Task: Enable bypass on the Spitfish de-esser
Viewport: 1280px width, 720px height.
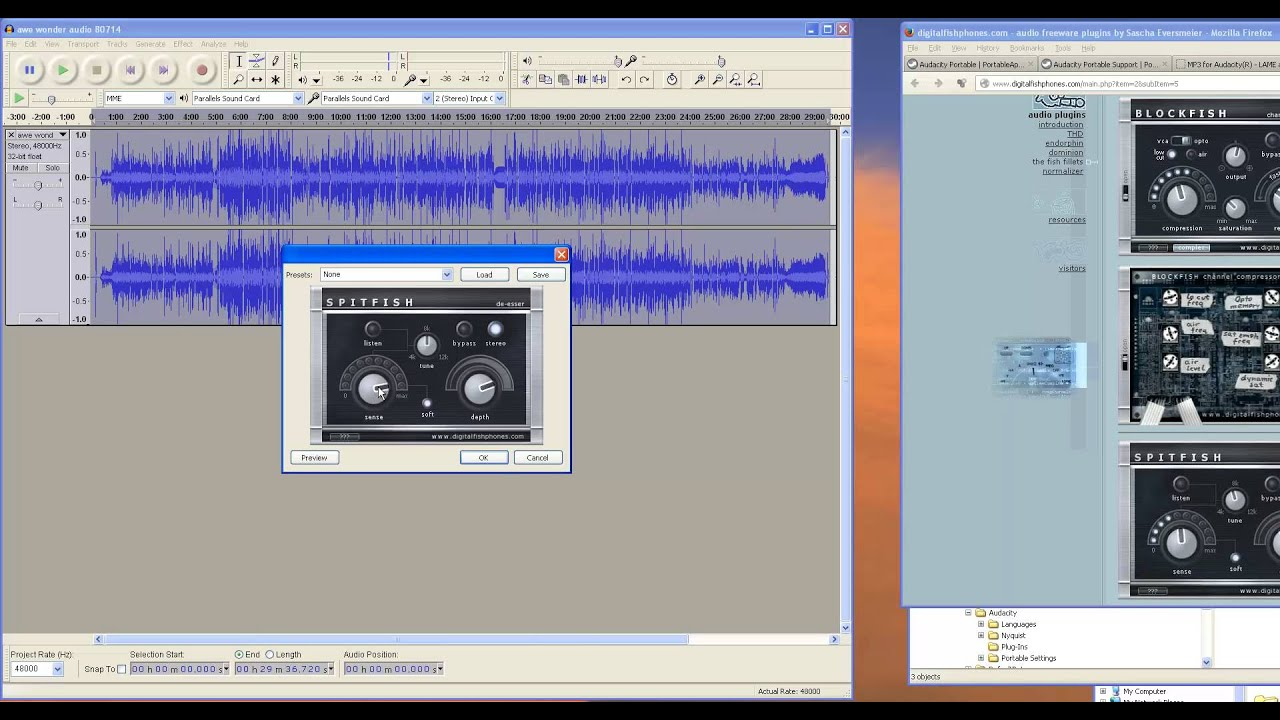Action: 463,328
